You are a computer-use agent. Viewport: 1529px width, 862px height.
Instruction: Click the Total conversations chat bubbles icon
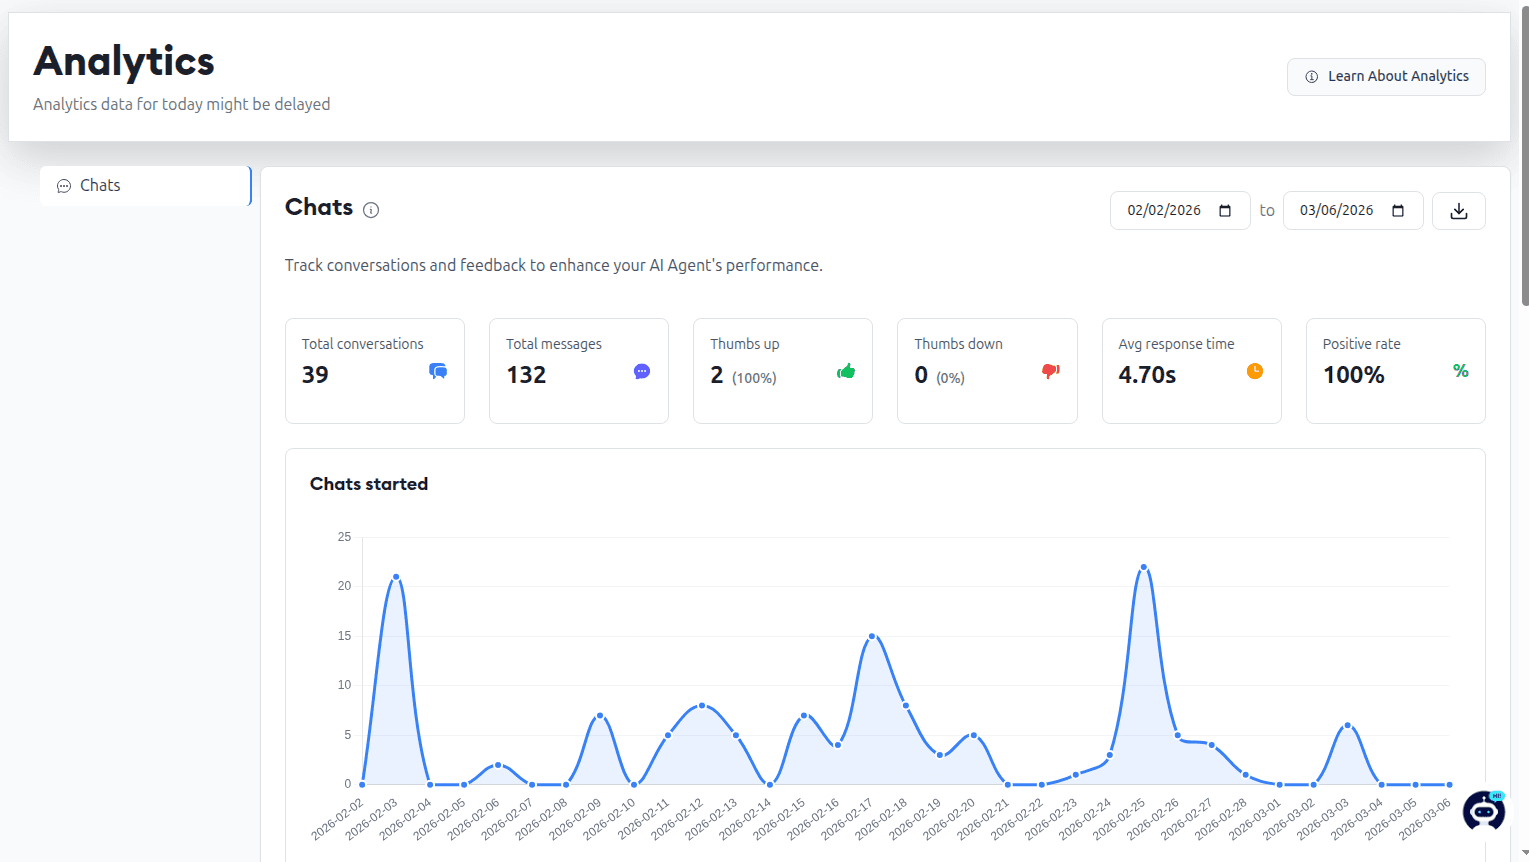[438, 371]
